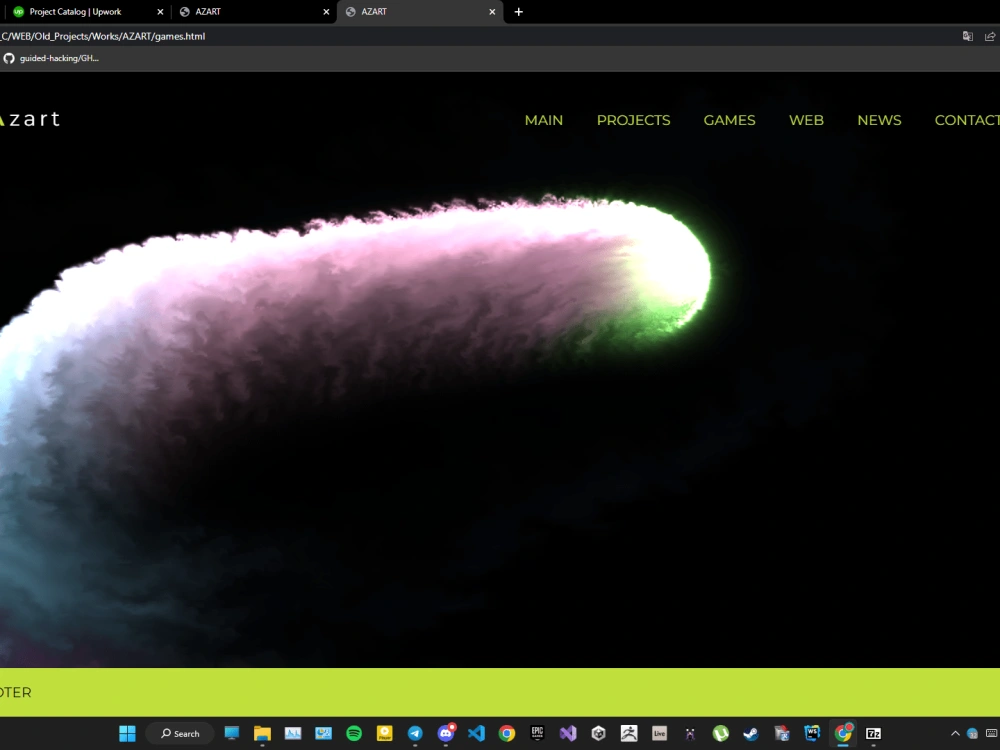This screenshot has height=750, width=1000.
Task: Open 7-Zip from the taskbar
Action: pos(874,733)
